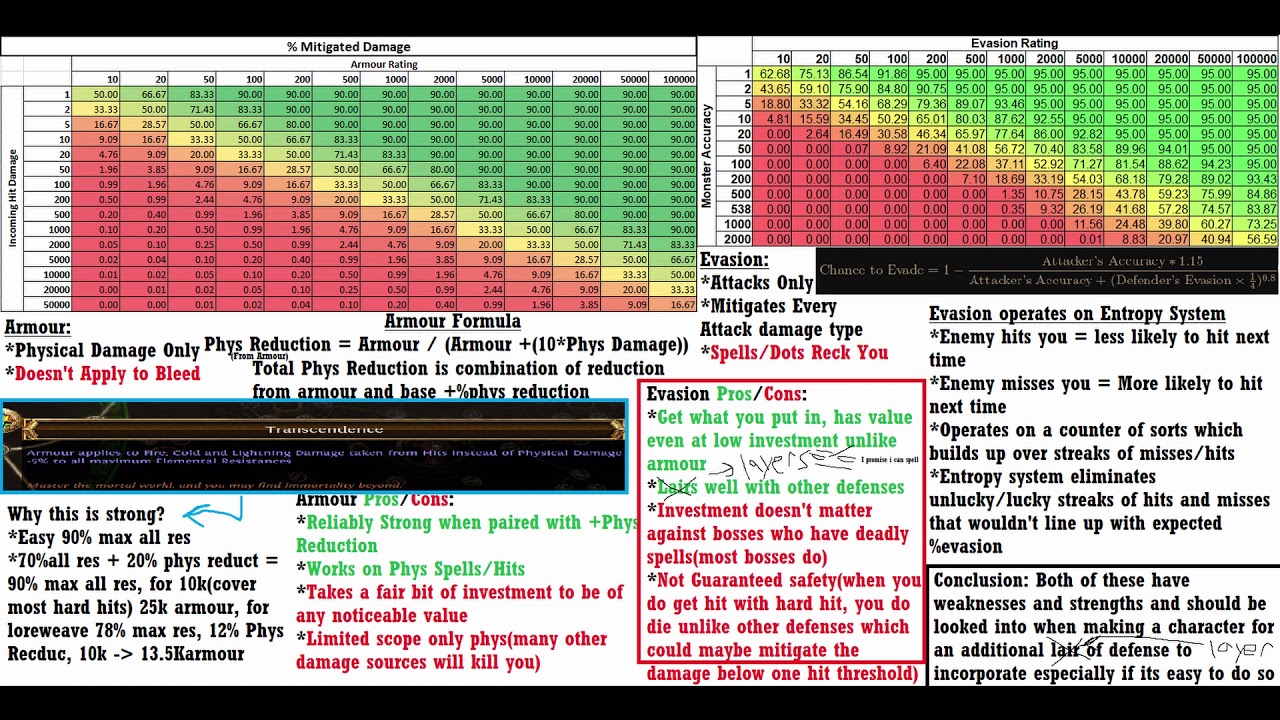Screen dimensions: 1280x720
Task: Select the '*Attacks Only' note
Action: click(x=757, y=283)
